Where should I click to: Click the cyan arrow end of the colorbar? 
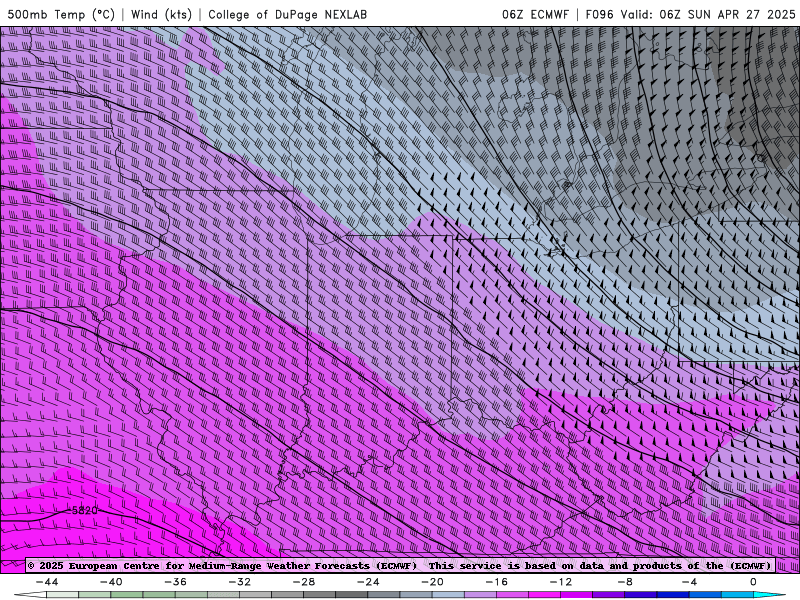(x=769, y=595)
